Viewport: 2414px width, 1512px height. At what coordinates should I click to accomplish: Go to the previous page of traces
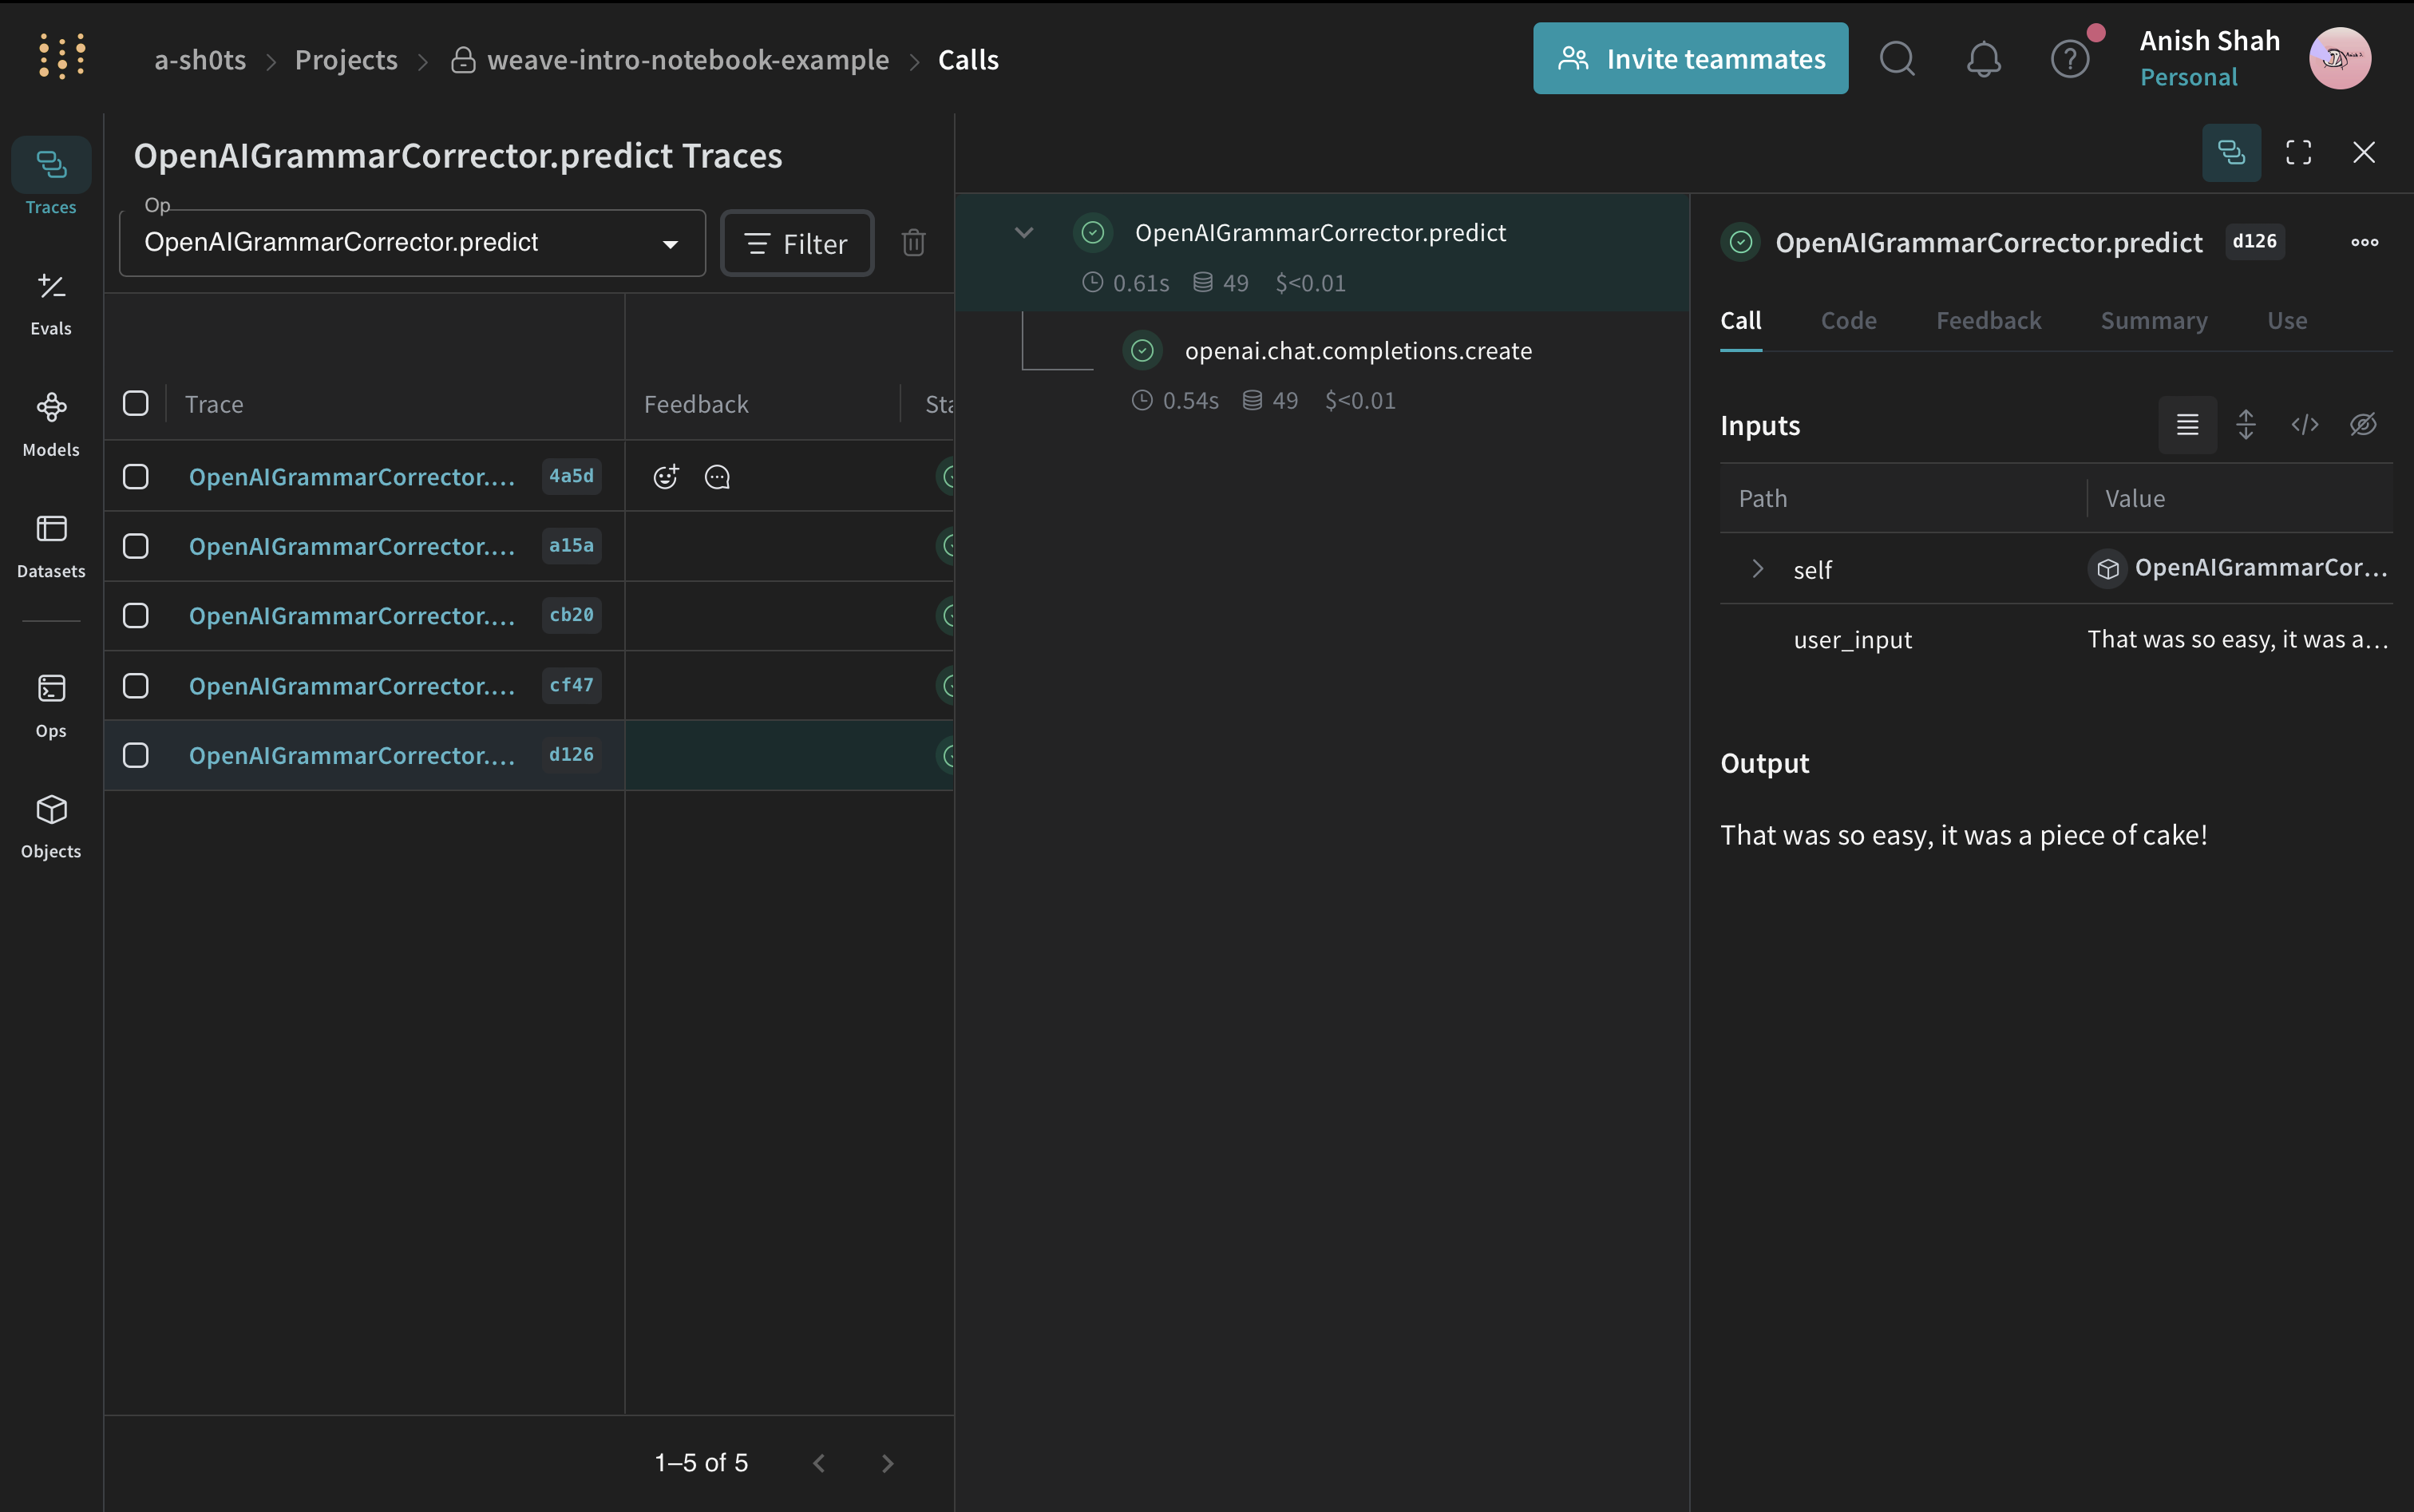pyautogui.click(x=819, y=1463)
